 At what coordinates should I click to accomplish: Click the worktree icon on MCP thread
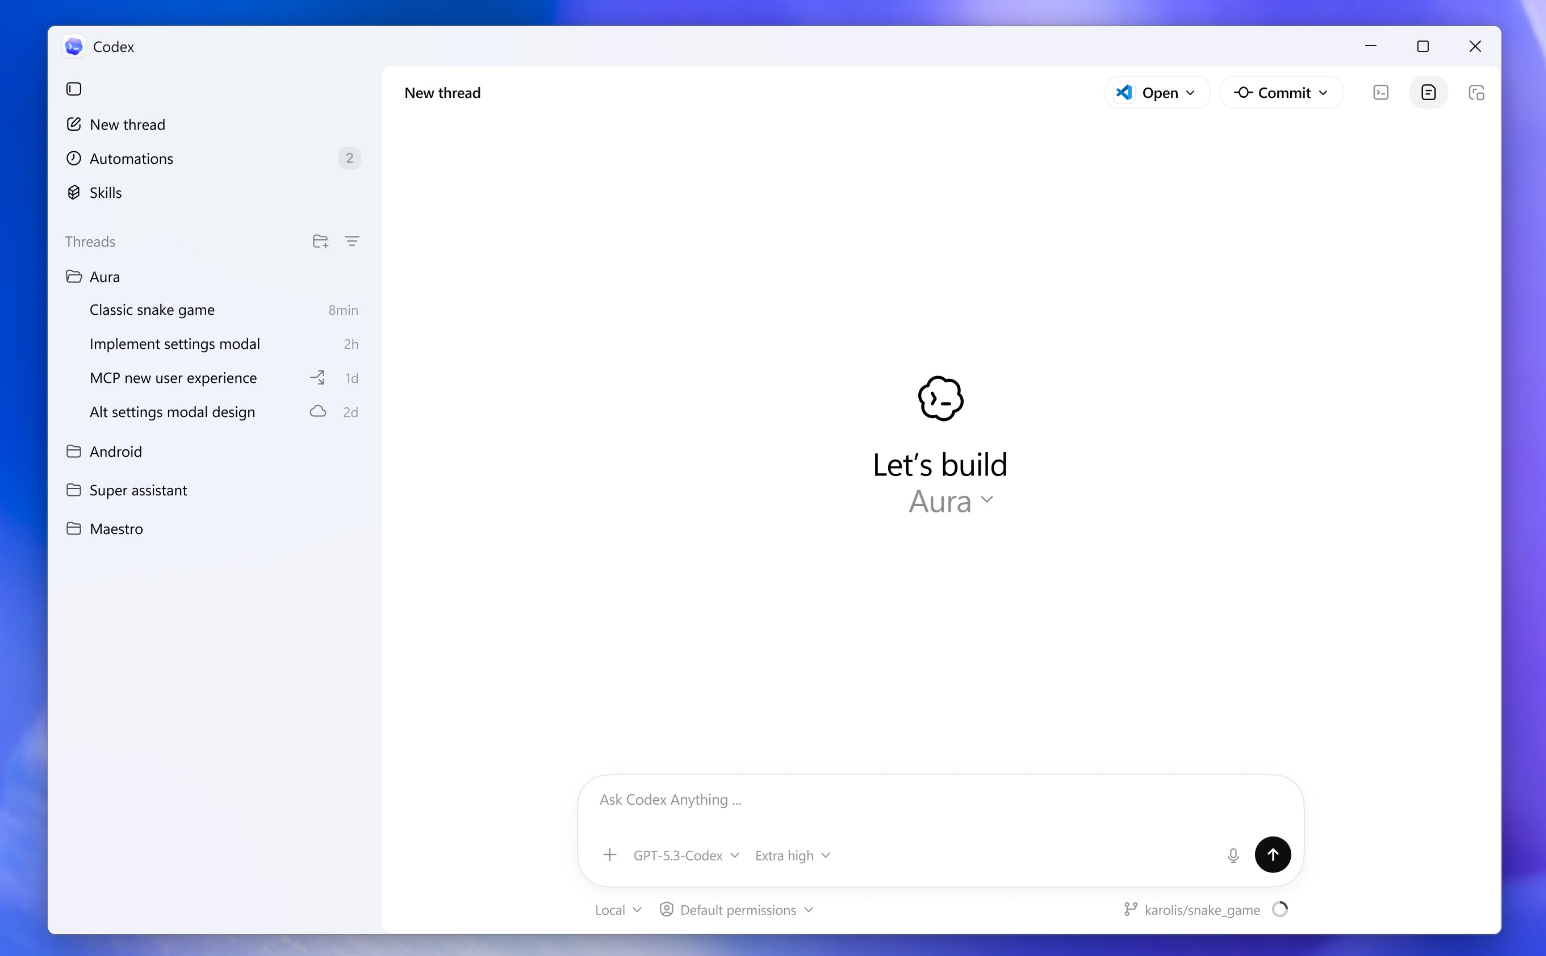(317, 377)
